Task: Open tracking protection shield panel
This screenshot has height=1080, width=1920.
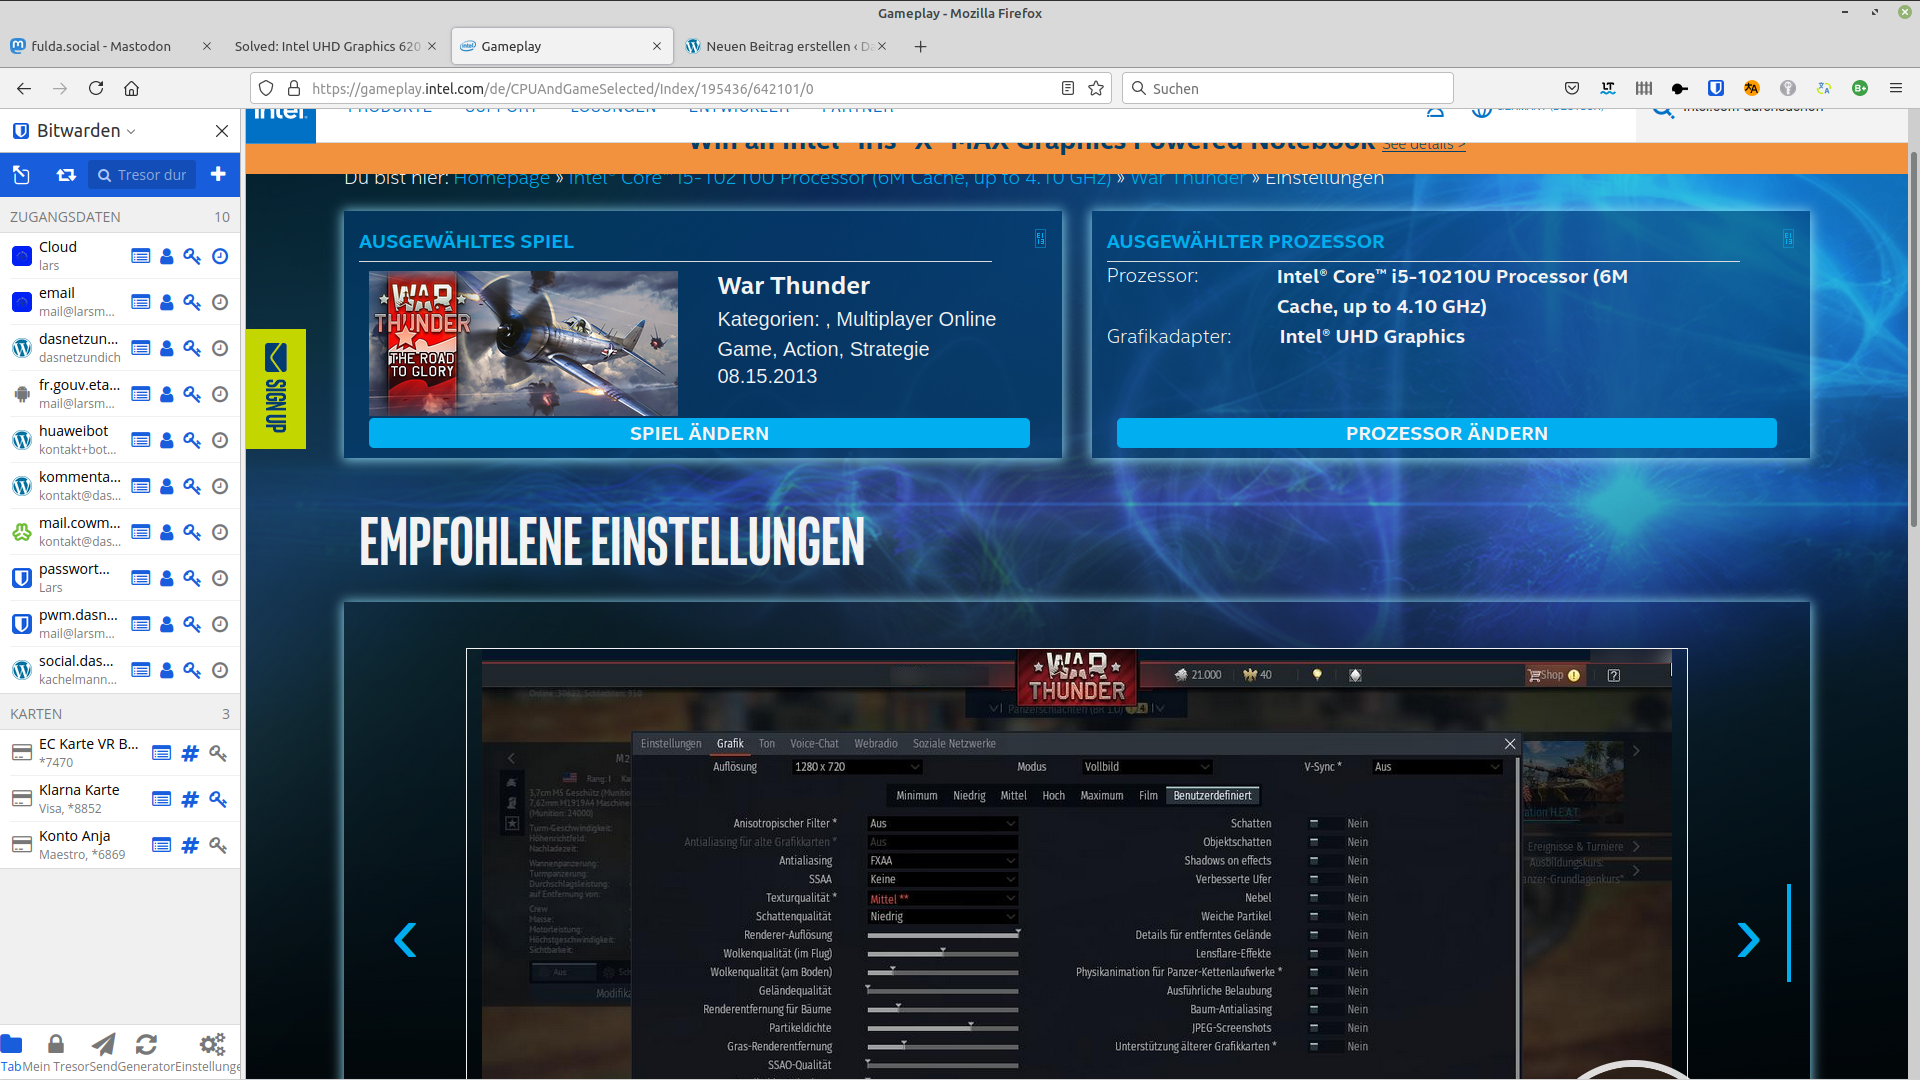Action: coord(266,88)
